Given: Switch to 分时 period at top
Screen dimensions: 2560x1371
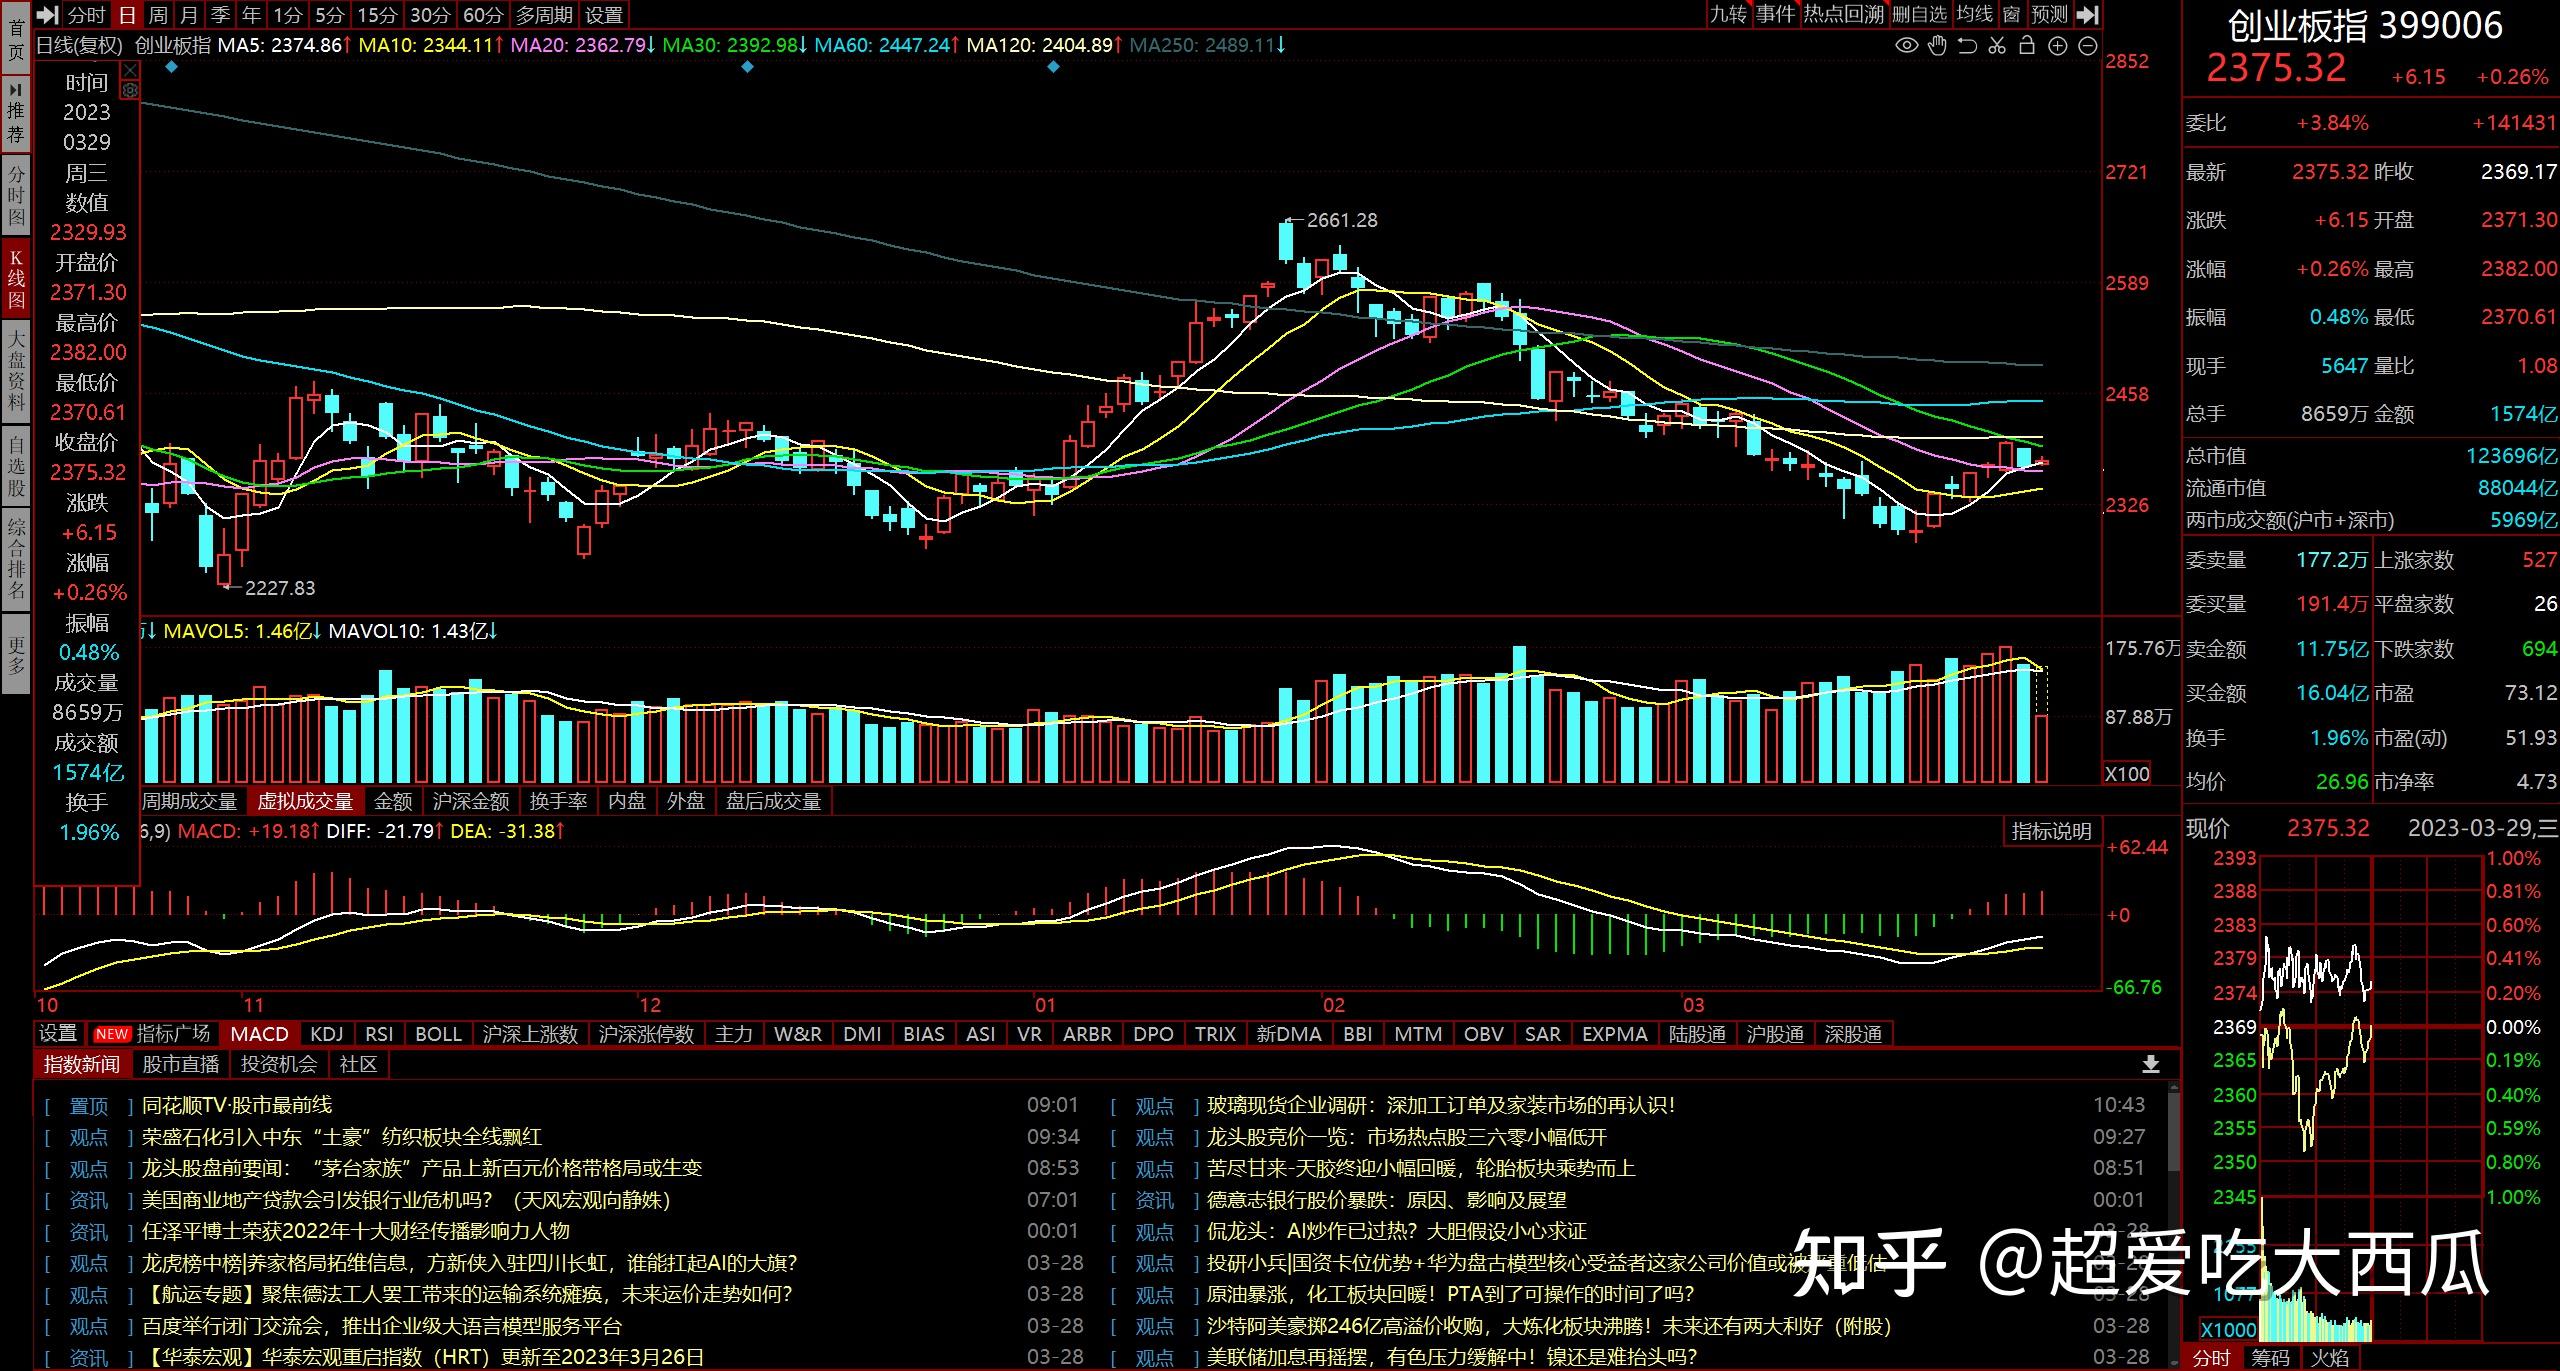Looking at the screenshot, I should click(x=86, y=15).
